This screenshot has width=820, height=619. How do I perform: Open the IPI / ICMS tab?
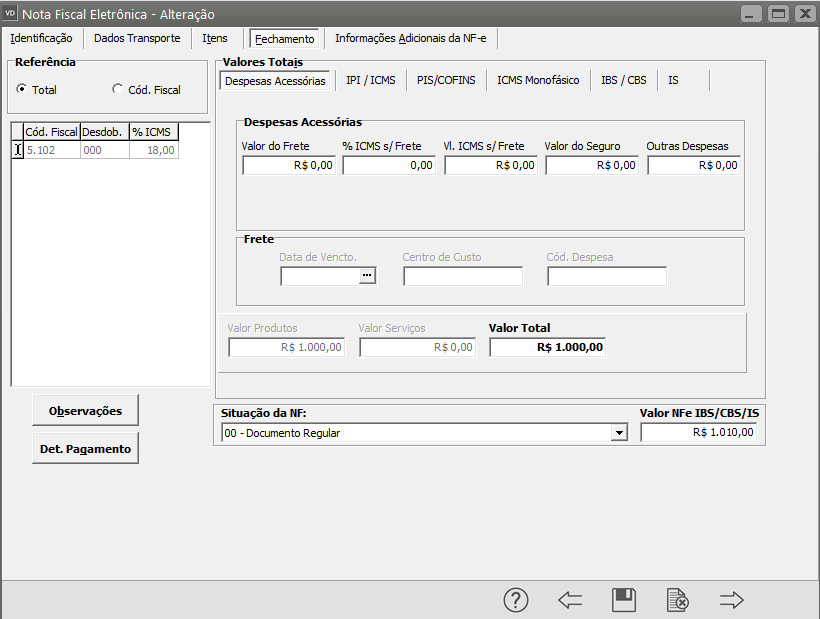(370, 80)
